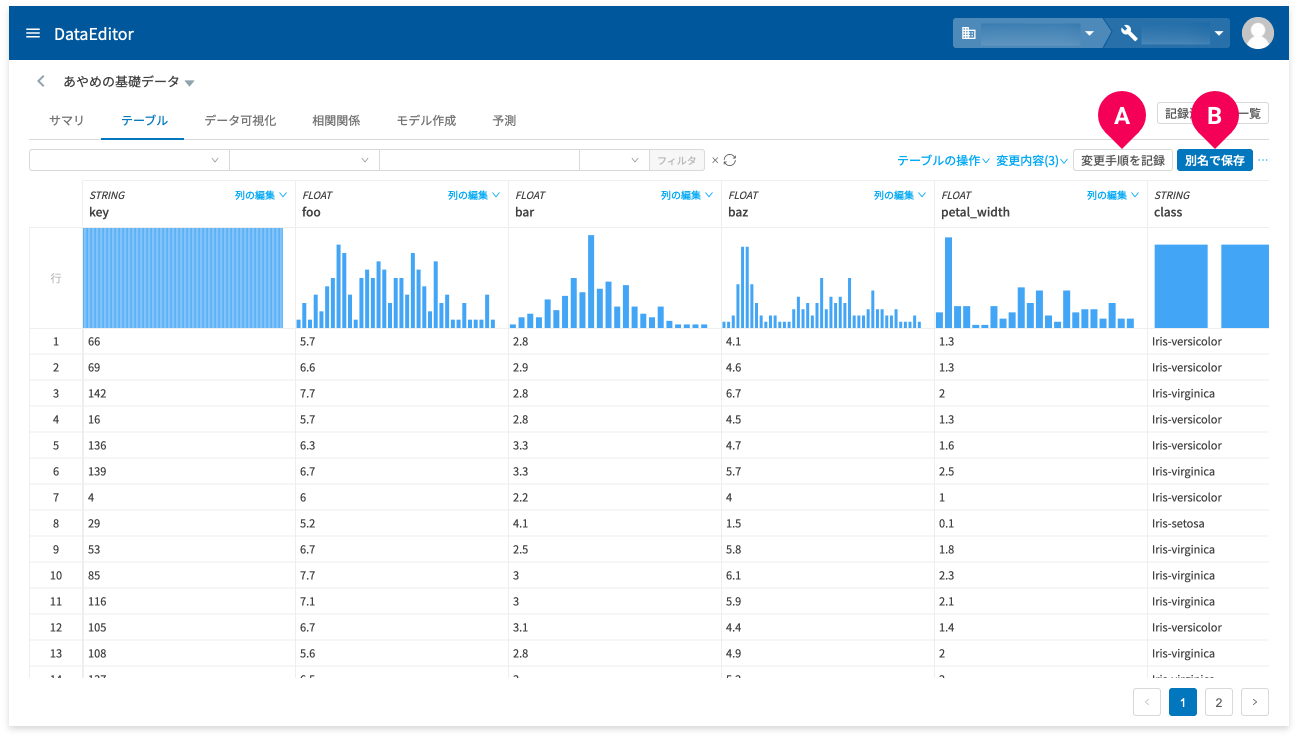Click the 別名で保存 button

[1215, 160]
